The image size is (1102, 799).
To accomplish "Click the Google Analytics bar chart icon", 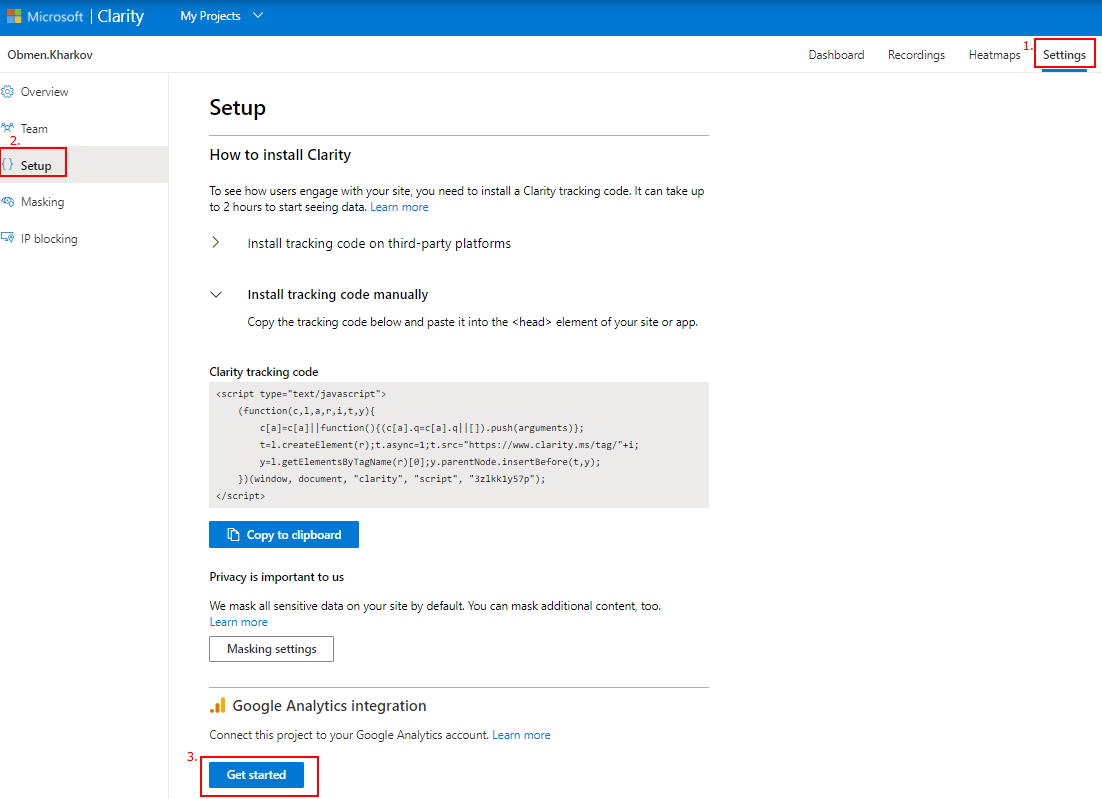I will click(218, 706).
